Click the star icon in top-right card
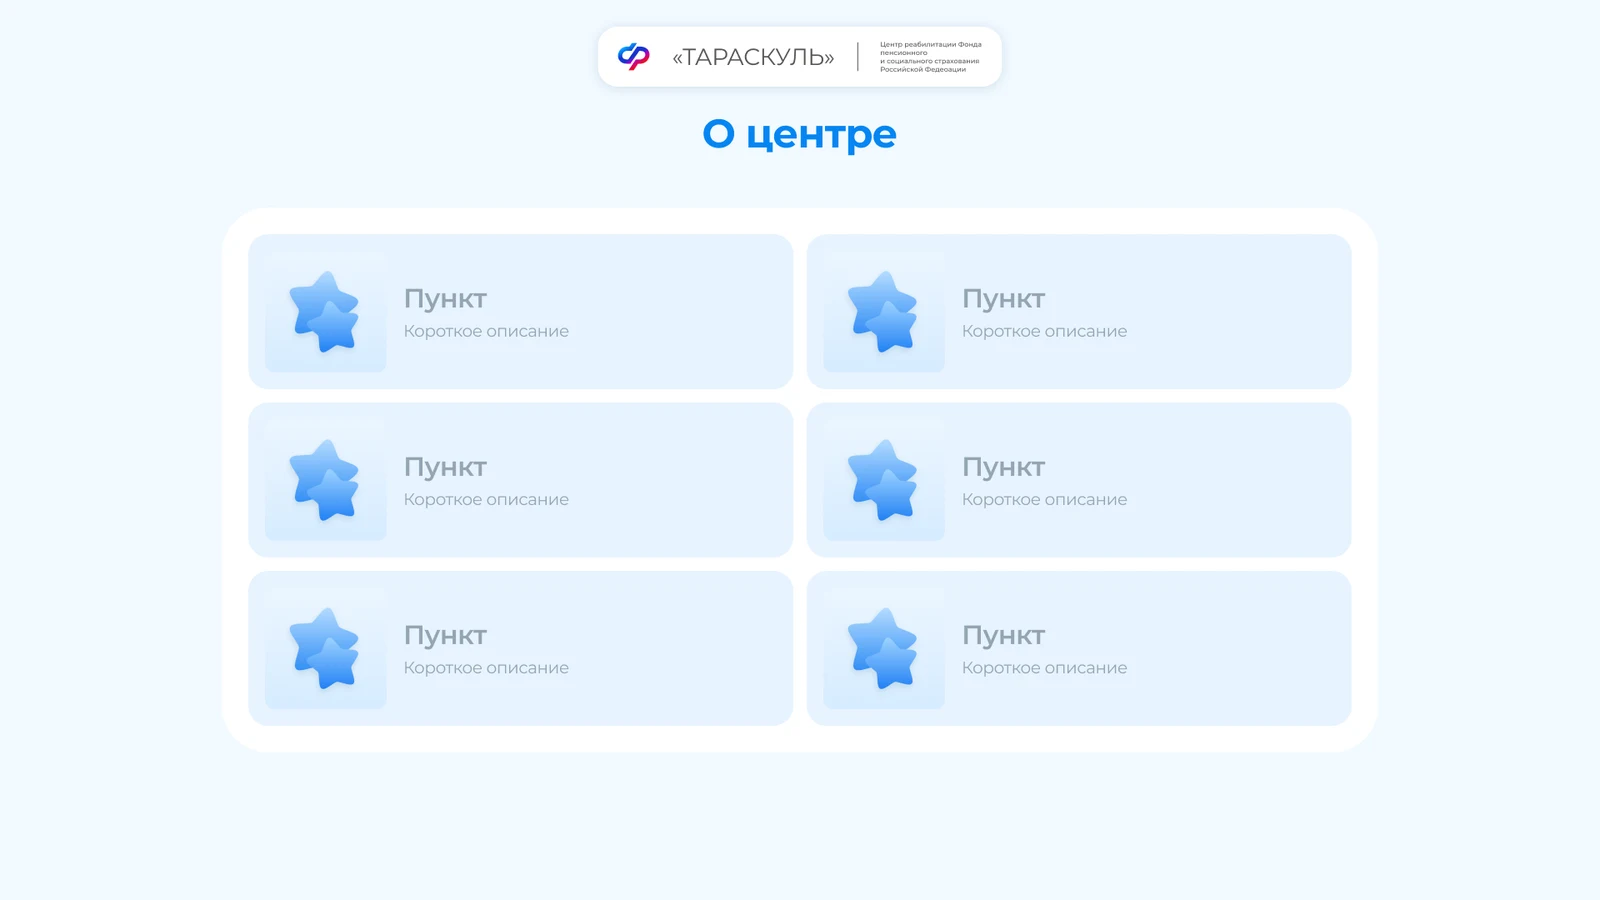1600x900 pixels. tap(883, 312)
